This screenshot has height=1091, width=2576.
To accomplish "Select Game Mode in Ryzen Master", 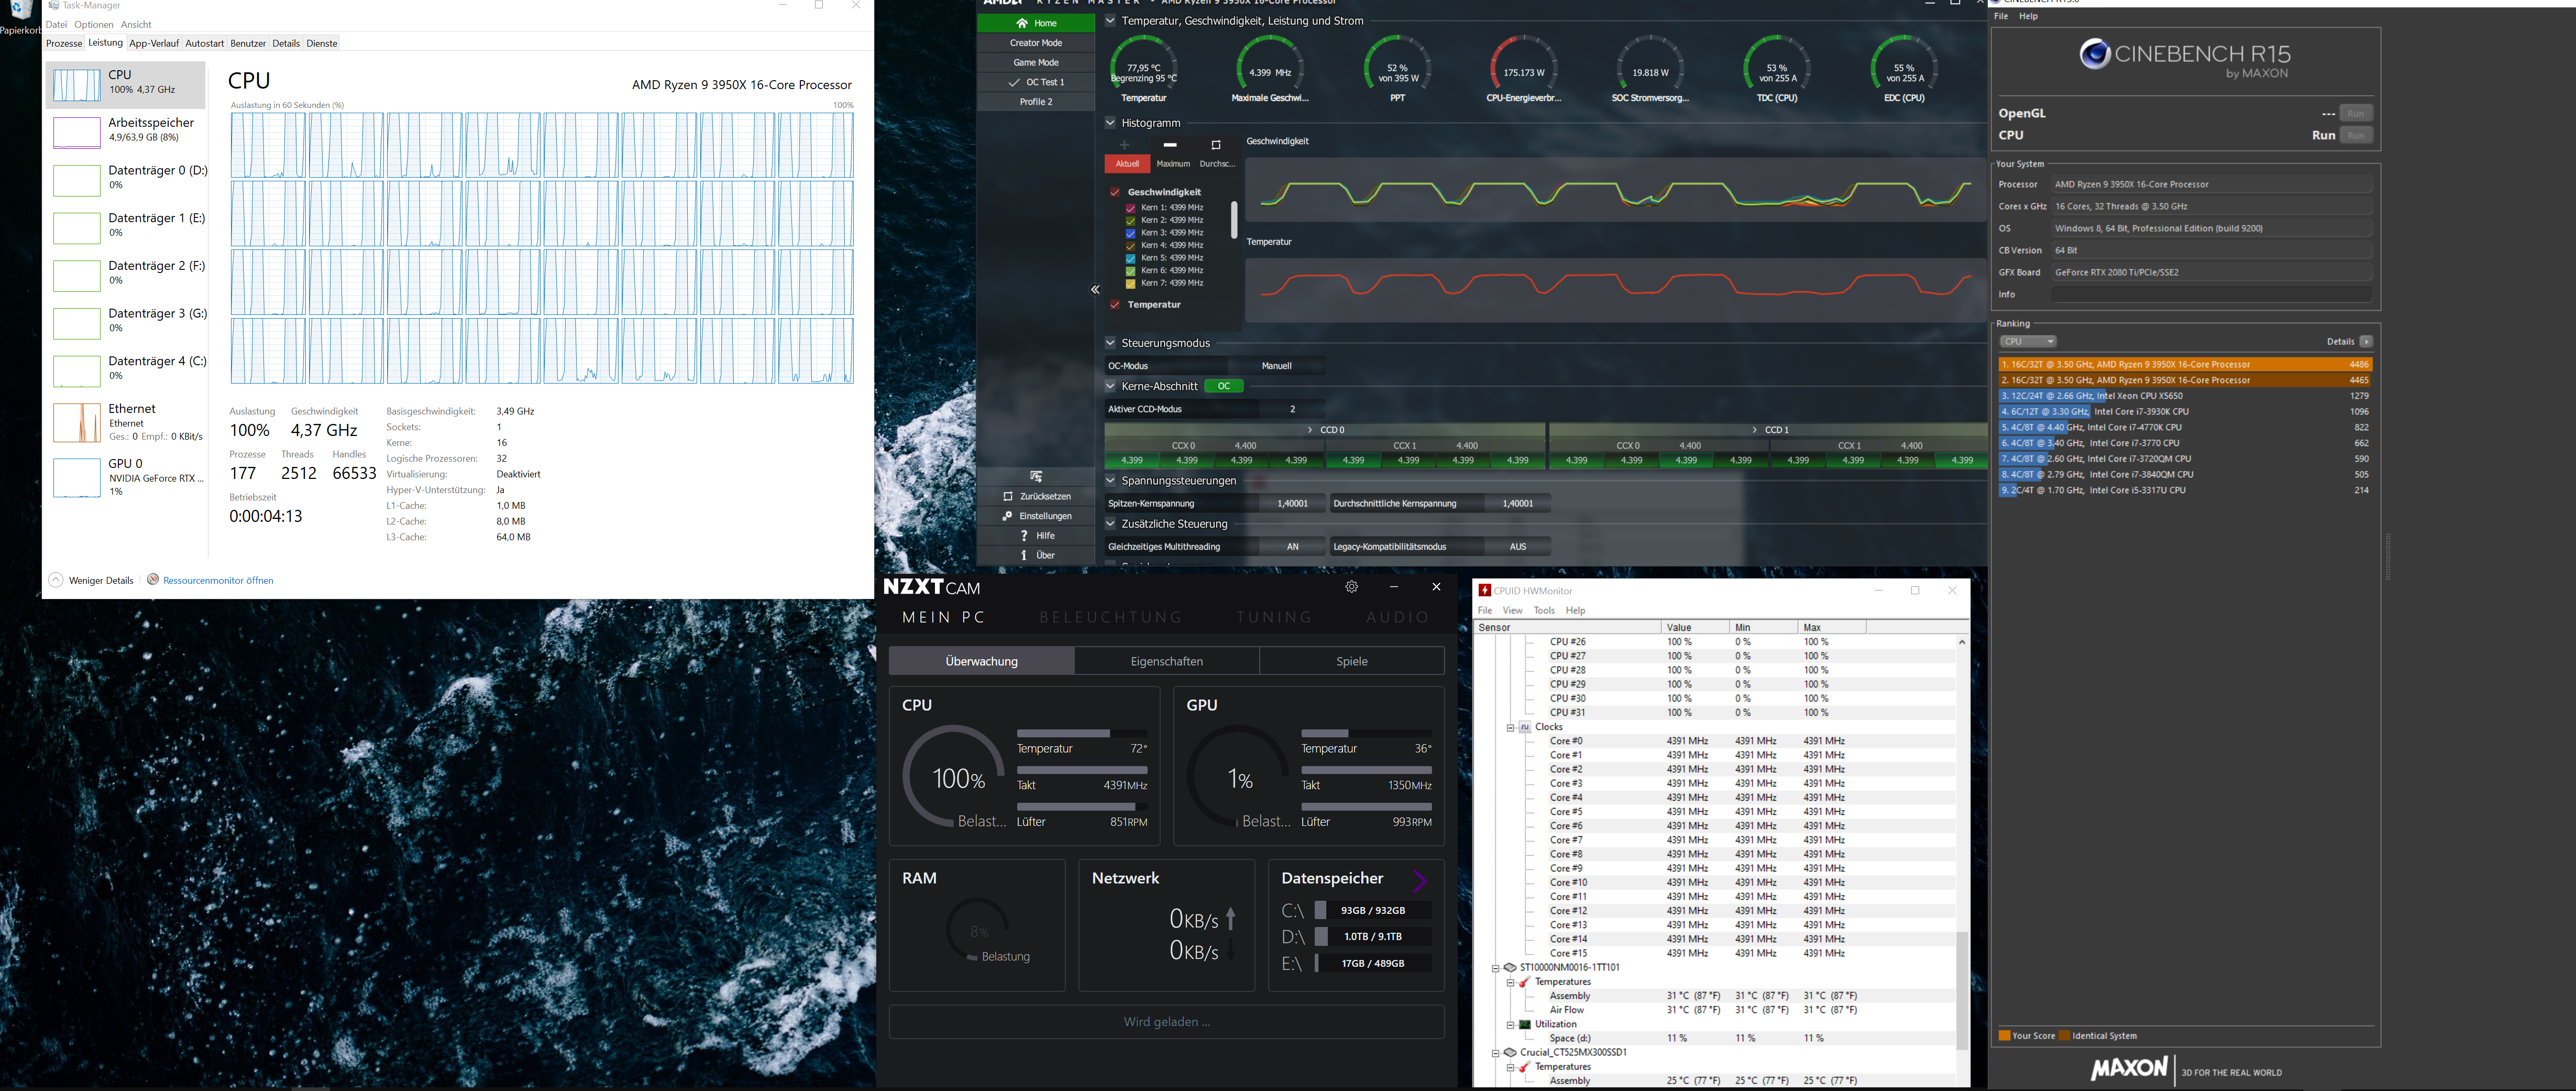I will pyautogui.click(x=1036, y=63).
